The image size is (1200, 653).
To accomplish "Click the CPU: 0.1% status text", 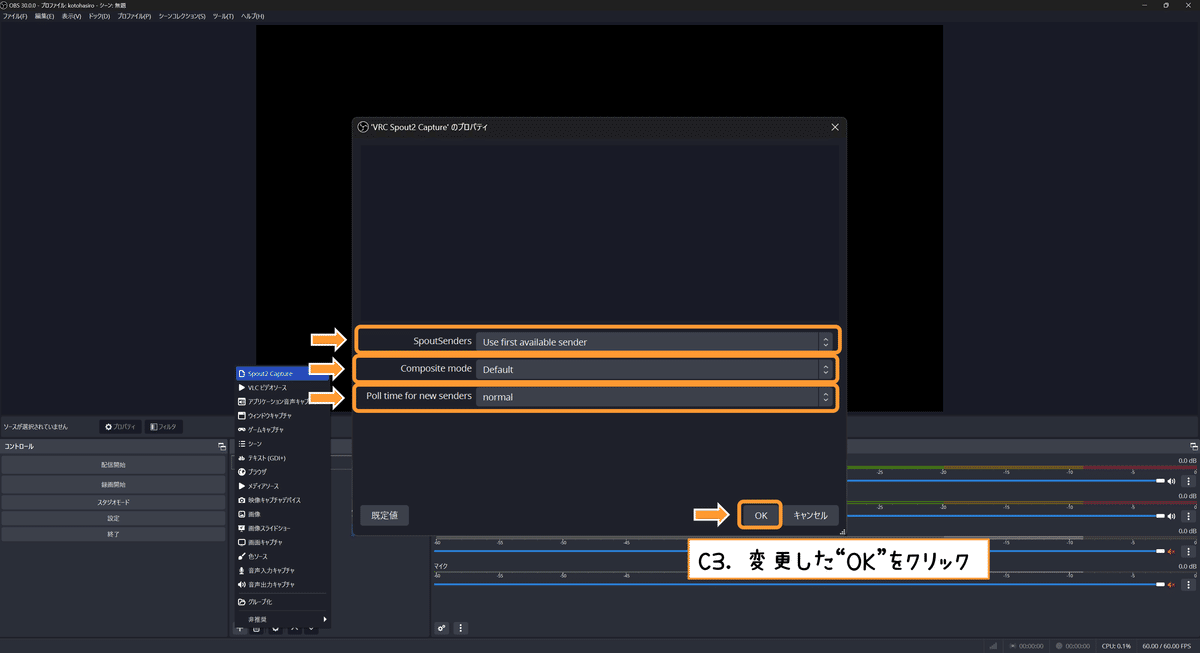I will point(1116,645).
